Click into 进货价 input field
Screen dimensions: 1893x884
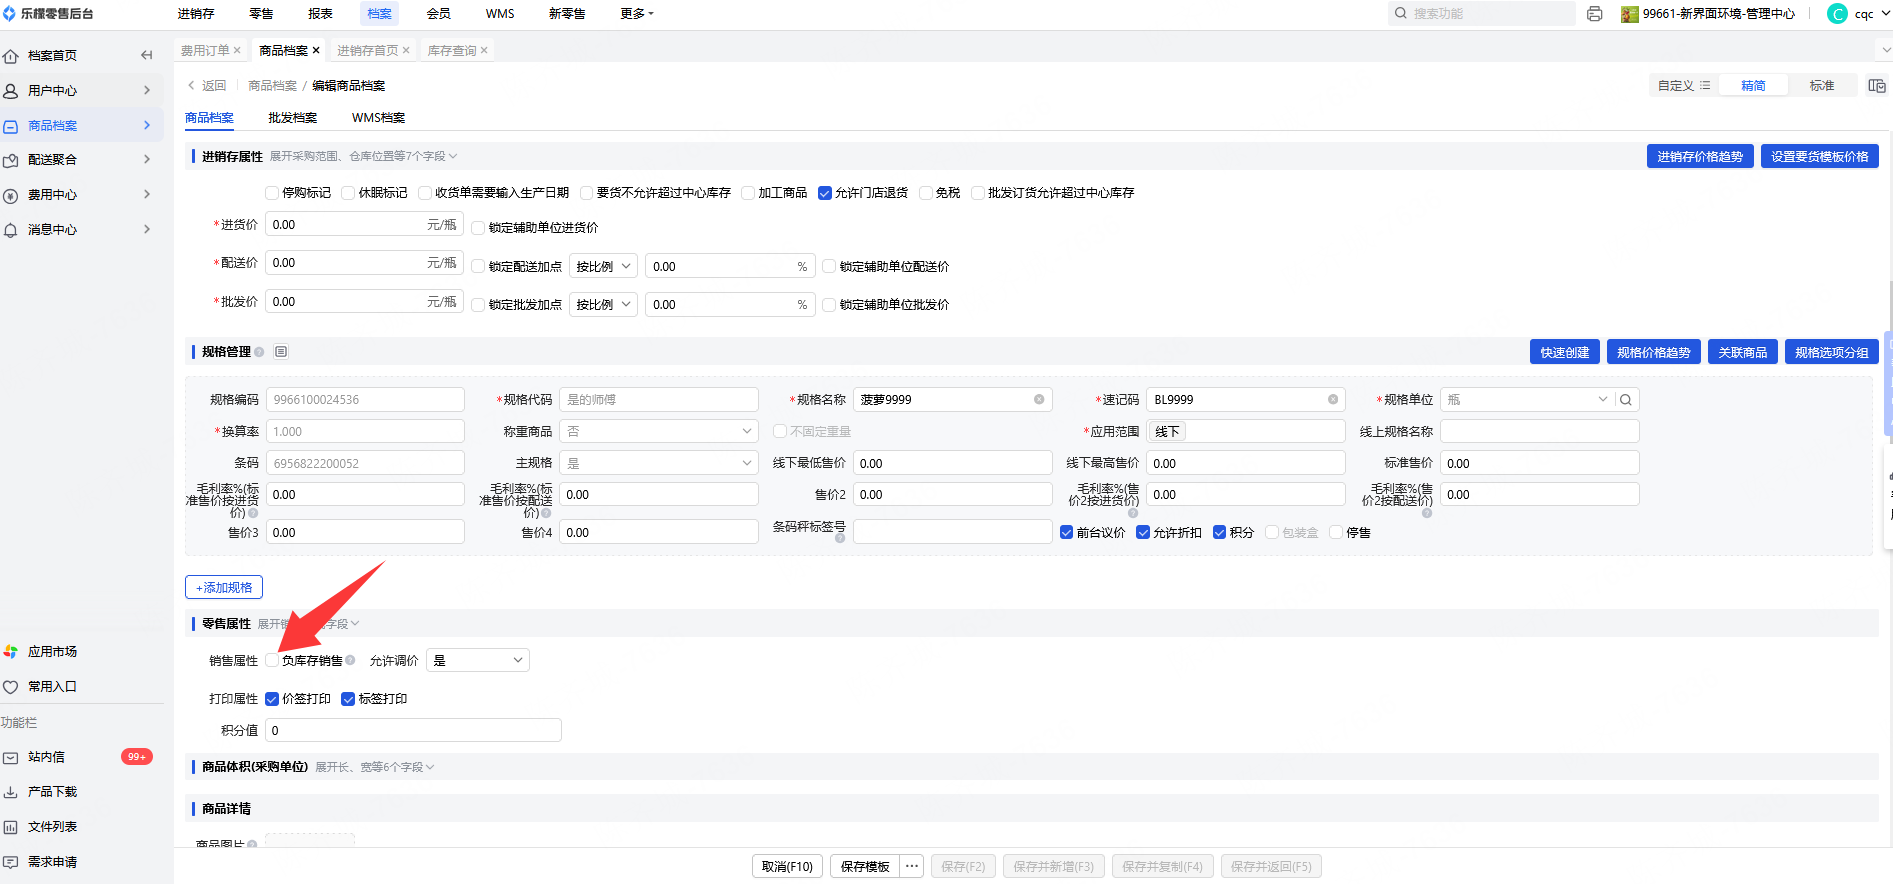(364, 225)
